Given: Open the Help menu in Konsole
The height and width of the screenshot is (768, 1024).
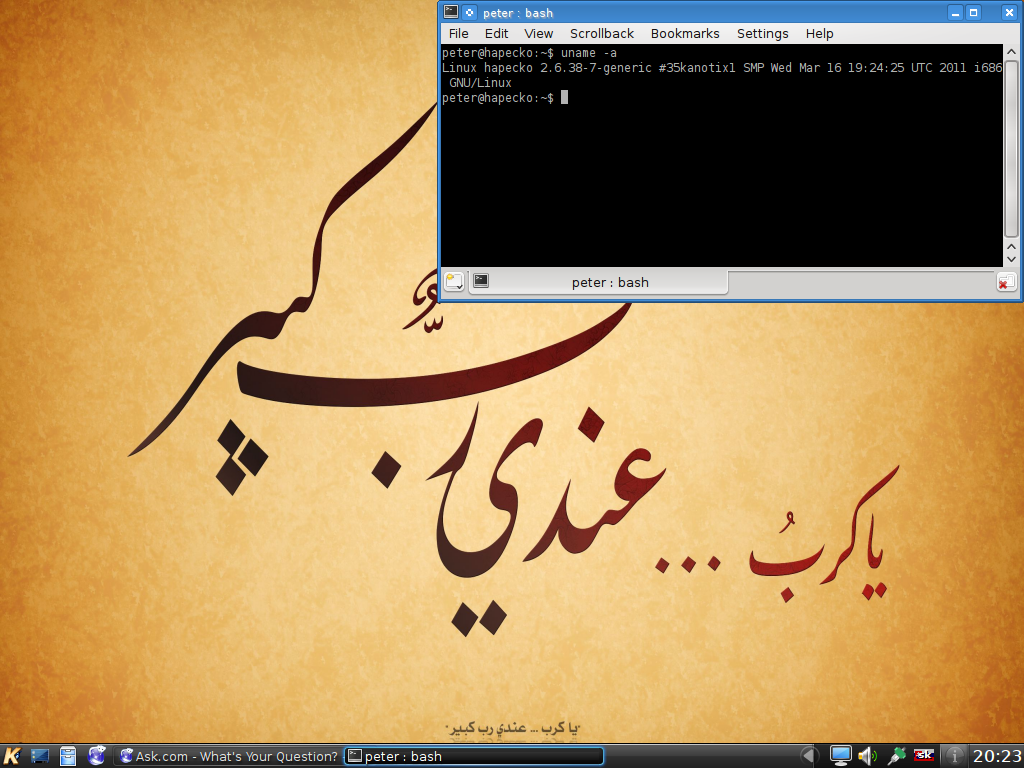Looking at the screenshot, I should (819, 33).
